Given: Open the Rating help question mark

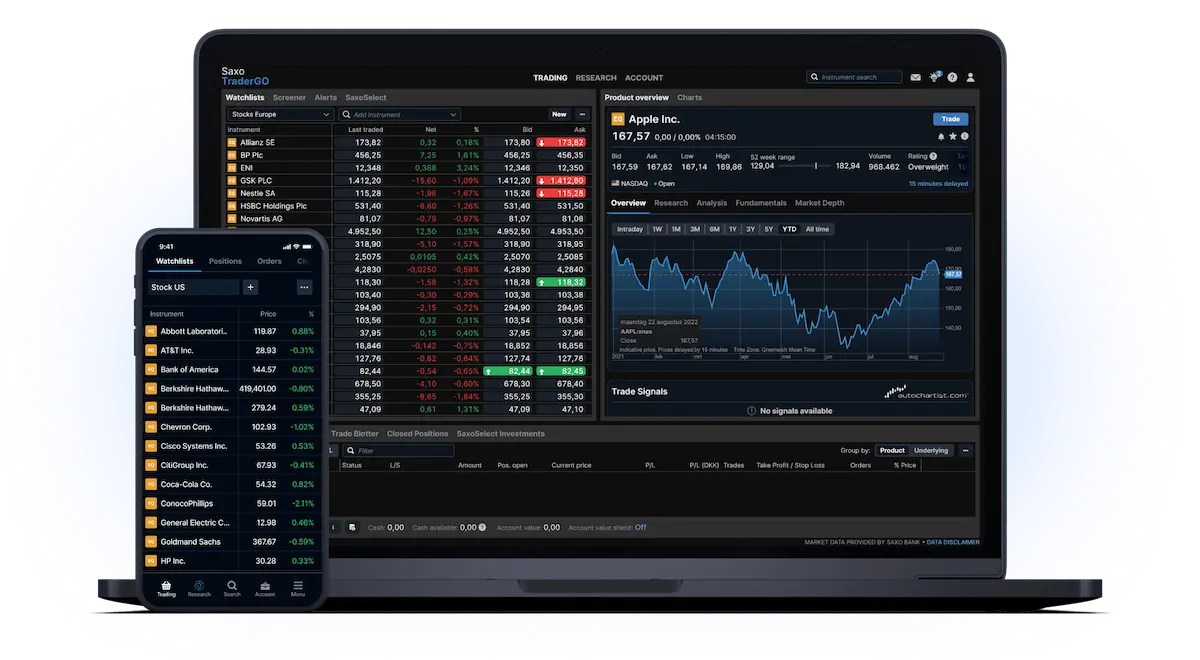Looking at the screenshot, I should [x=933, y=156].
